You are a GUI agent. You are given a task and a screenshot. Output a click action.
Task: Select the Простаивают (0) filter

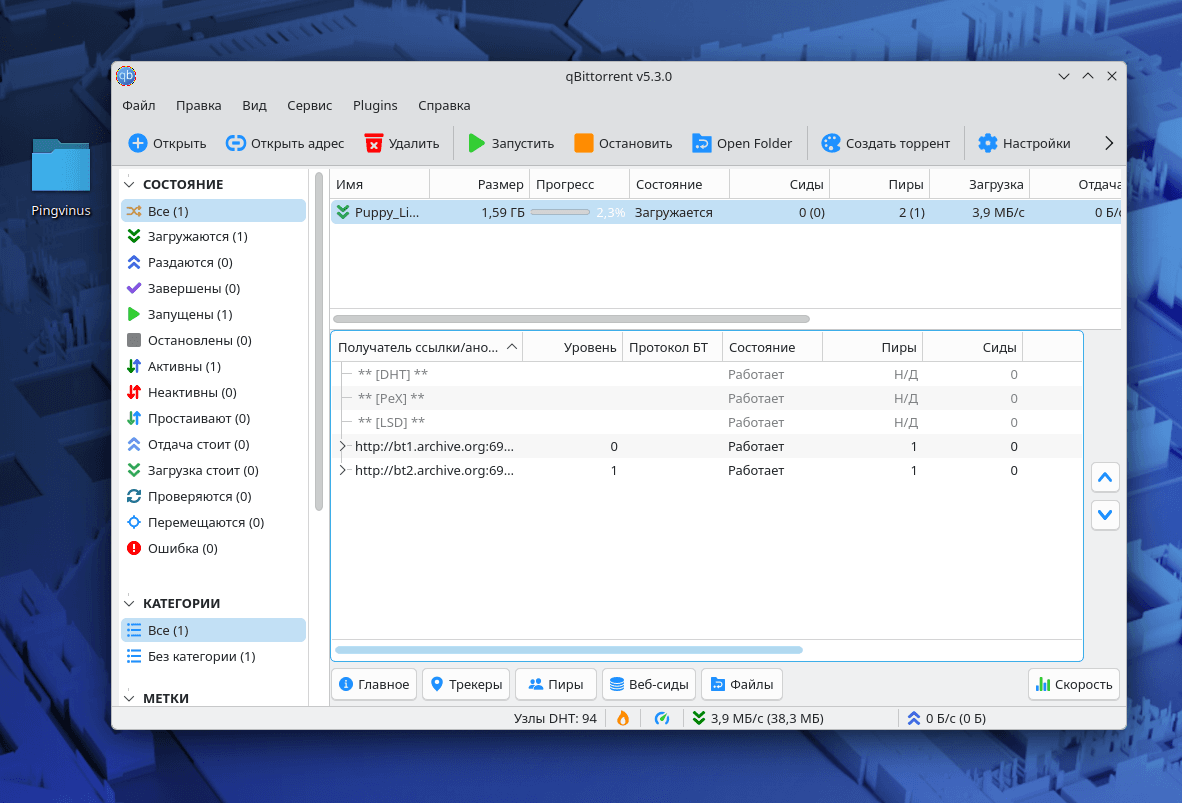pos(213,418)
